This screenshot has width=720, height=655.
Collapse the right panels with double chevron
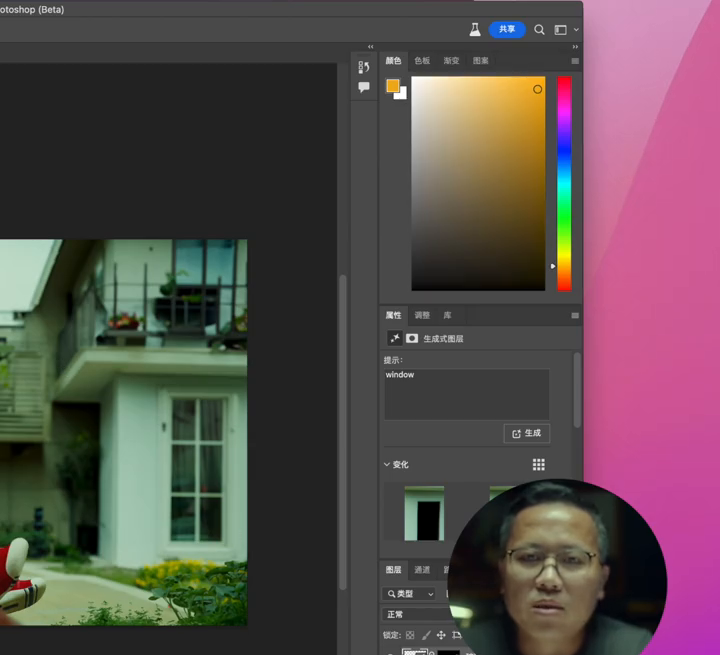pyautogui.click(x=575, y=47)
